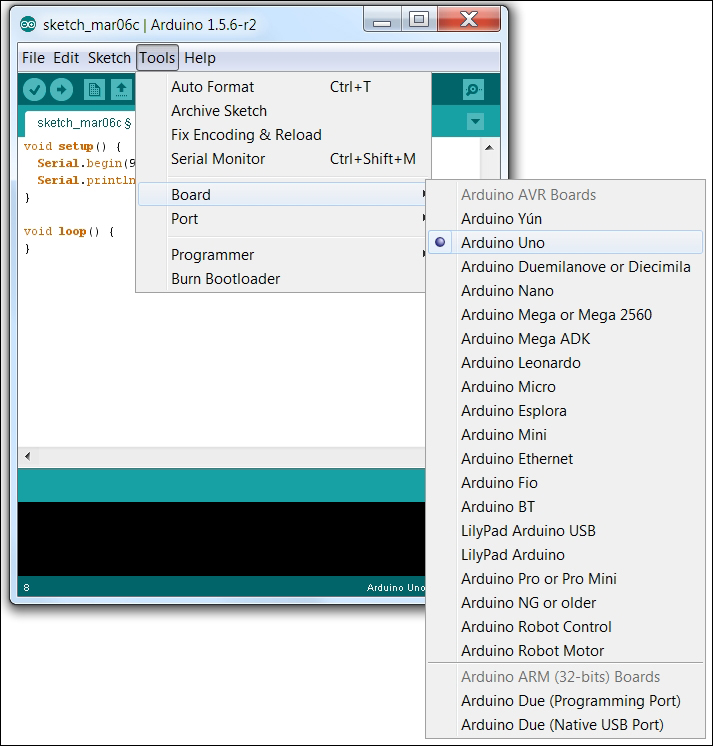Click the New sketch toolbar icon
The image size is (713, 746).
tap(94, 89)
